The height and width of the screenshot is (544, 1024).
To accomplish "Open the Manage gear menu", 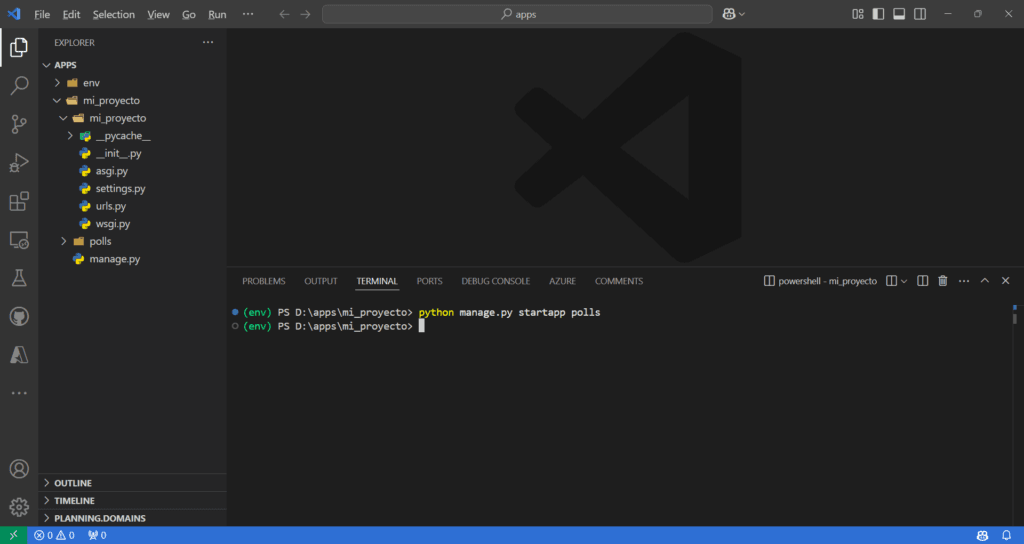I will click(x=19, y=507).
